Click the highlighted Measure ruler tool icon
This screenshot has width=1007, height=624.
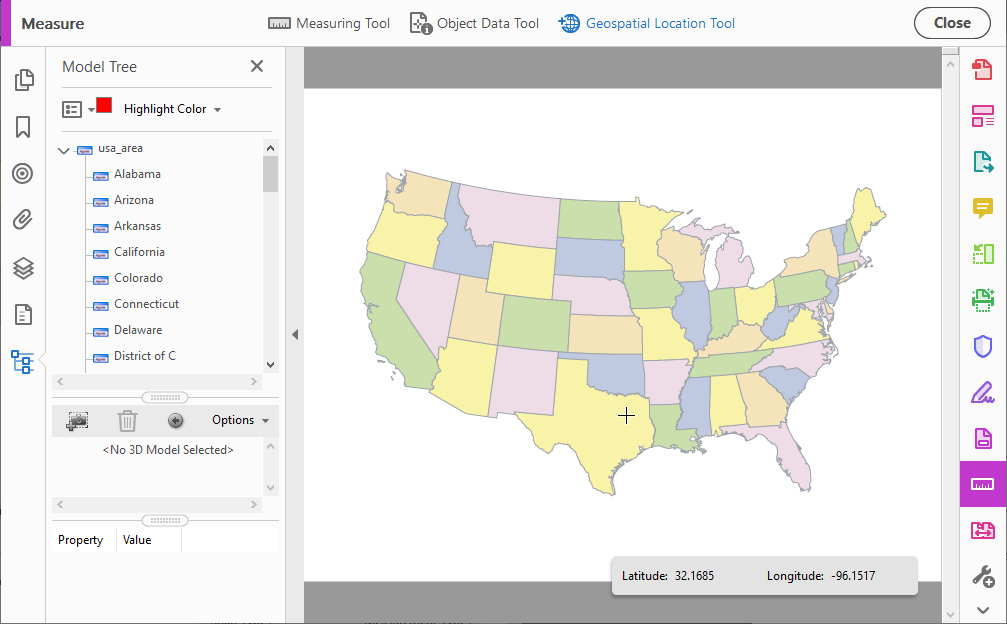[x=983, y=484]
